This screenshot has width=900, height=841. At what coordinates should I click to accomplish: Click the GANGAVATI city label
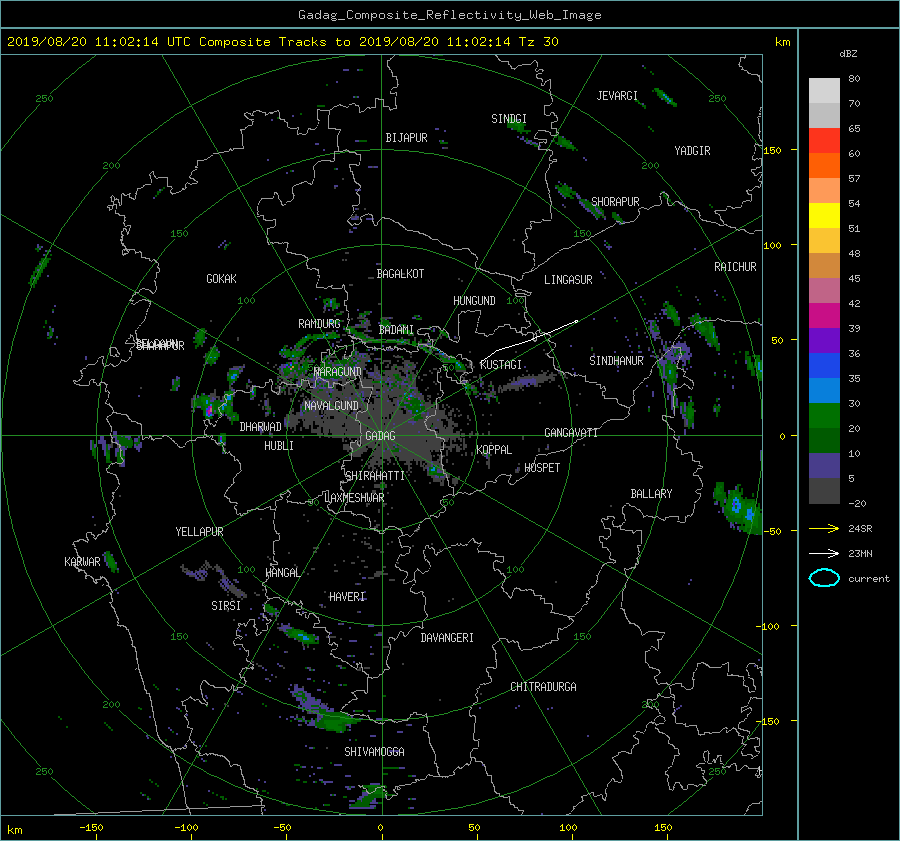click(x=571, y=433)
